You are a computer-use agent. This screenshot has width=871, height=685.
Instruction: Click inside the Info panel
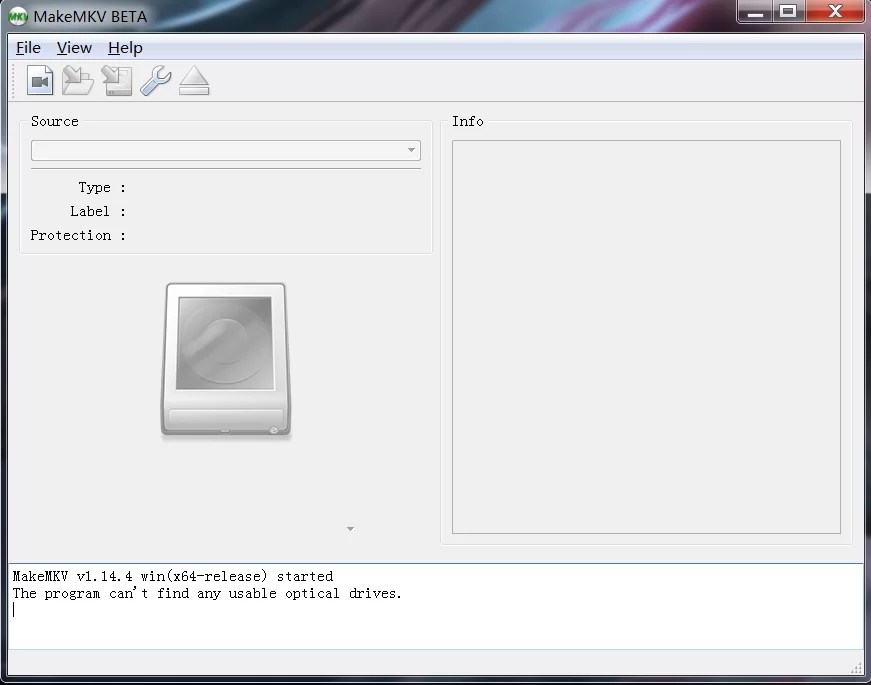646,333
